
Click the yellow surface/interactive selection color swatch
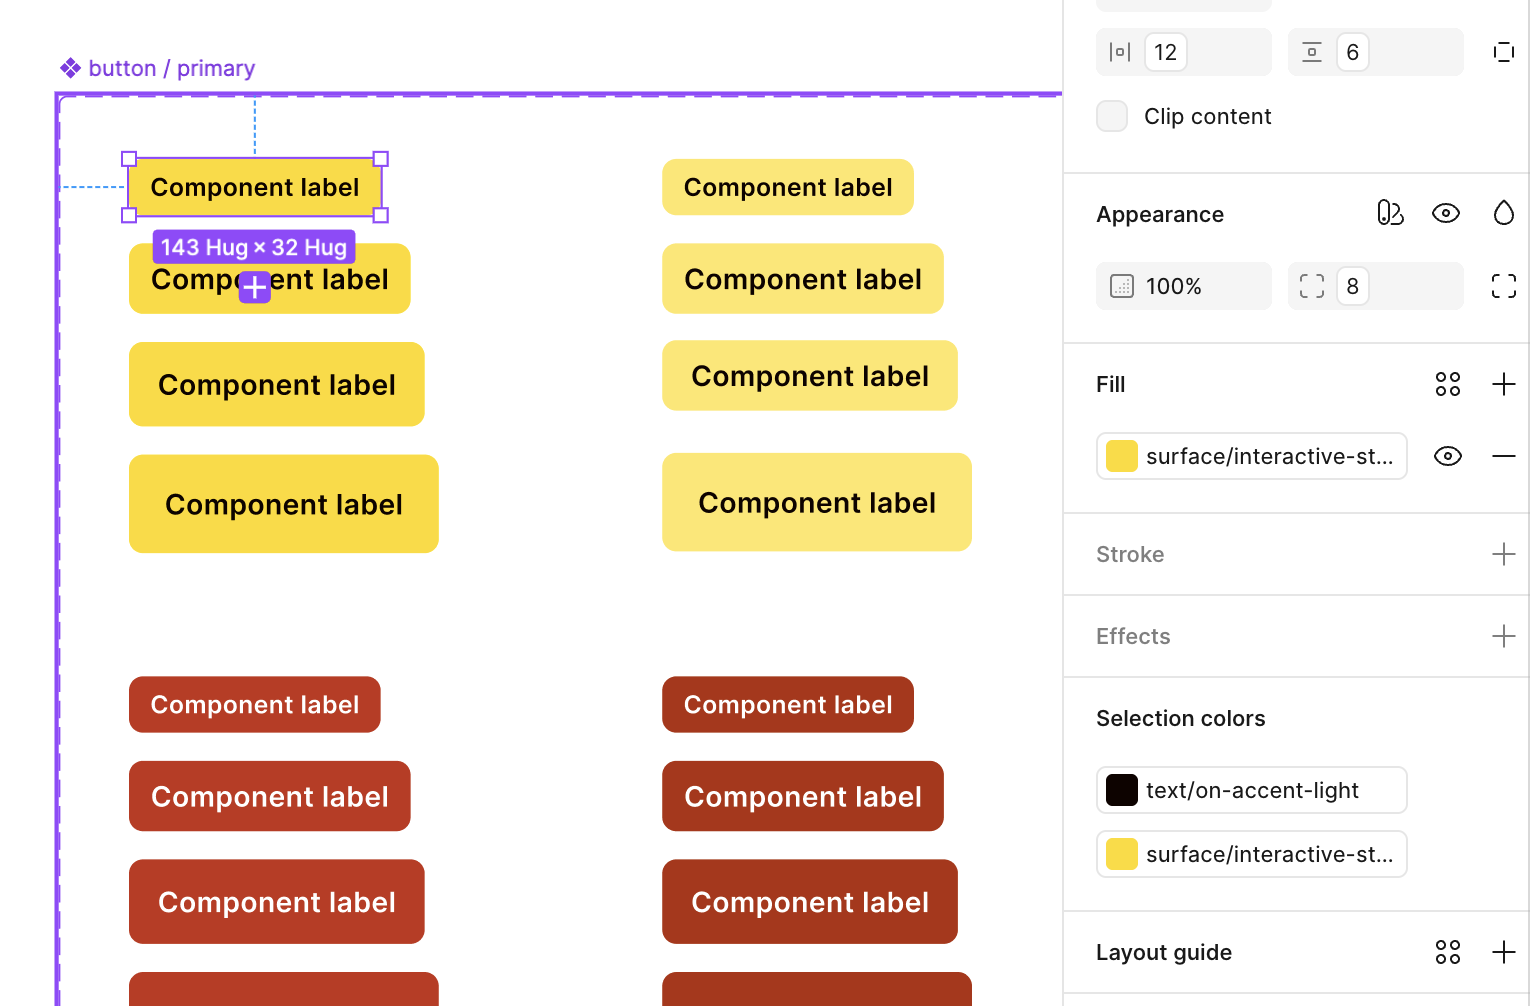pos(1121,854)
